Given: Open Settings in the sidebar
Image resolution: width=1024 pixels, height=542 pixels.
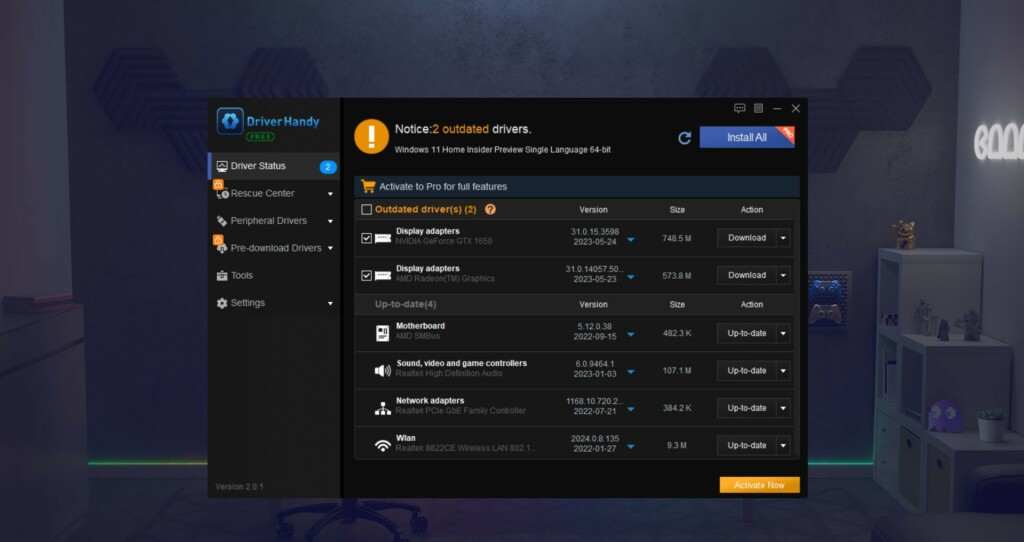Looking at the screenshot, I should point(274,303).
